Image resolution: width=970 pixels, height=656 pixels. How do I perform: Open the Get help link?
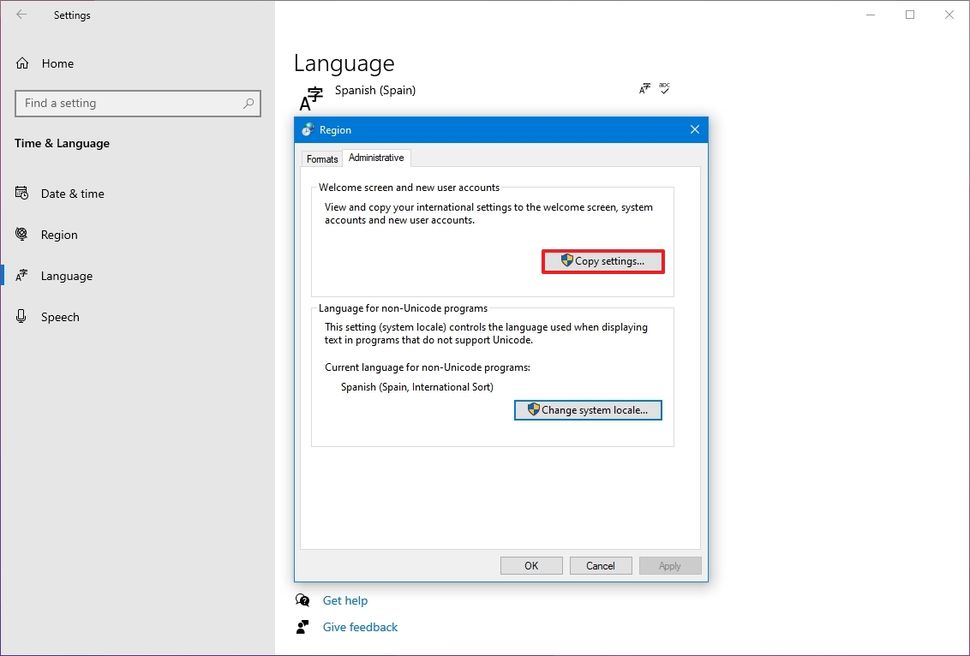click(344, 600)
